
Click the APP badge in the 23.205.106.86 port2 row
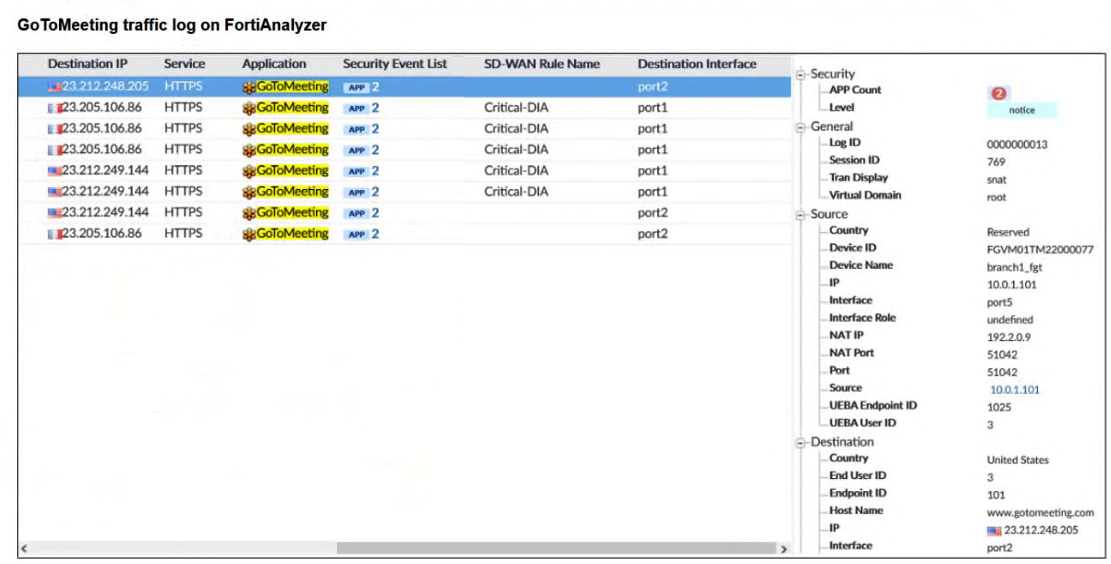click(x=356, y=235)
